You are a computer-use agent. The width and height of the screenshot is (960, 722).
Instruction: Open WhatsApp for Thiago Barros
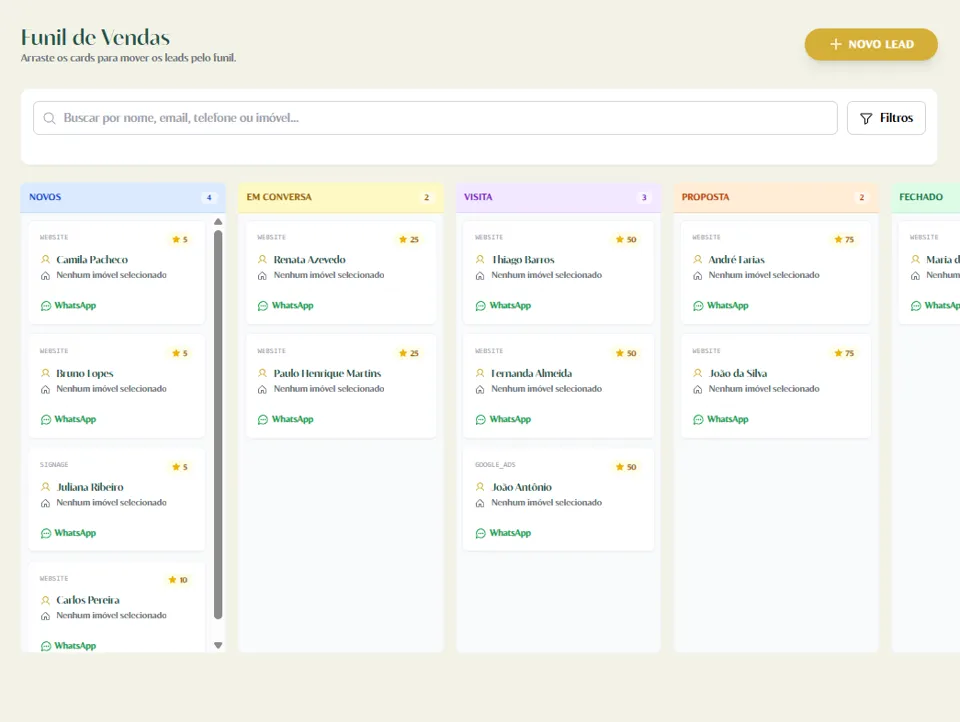(x=503, y=306)
